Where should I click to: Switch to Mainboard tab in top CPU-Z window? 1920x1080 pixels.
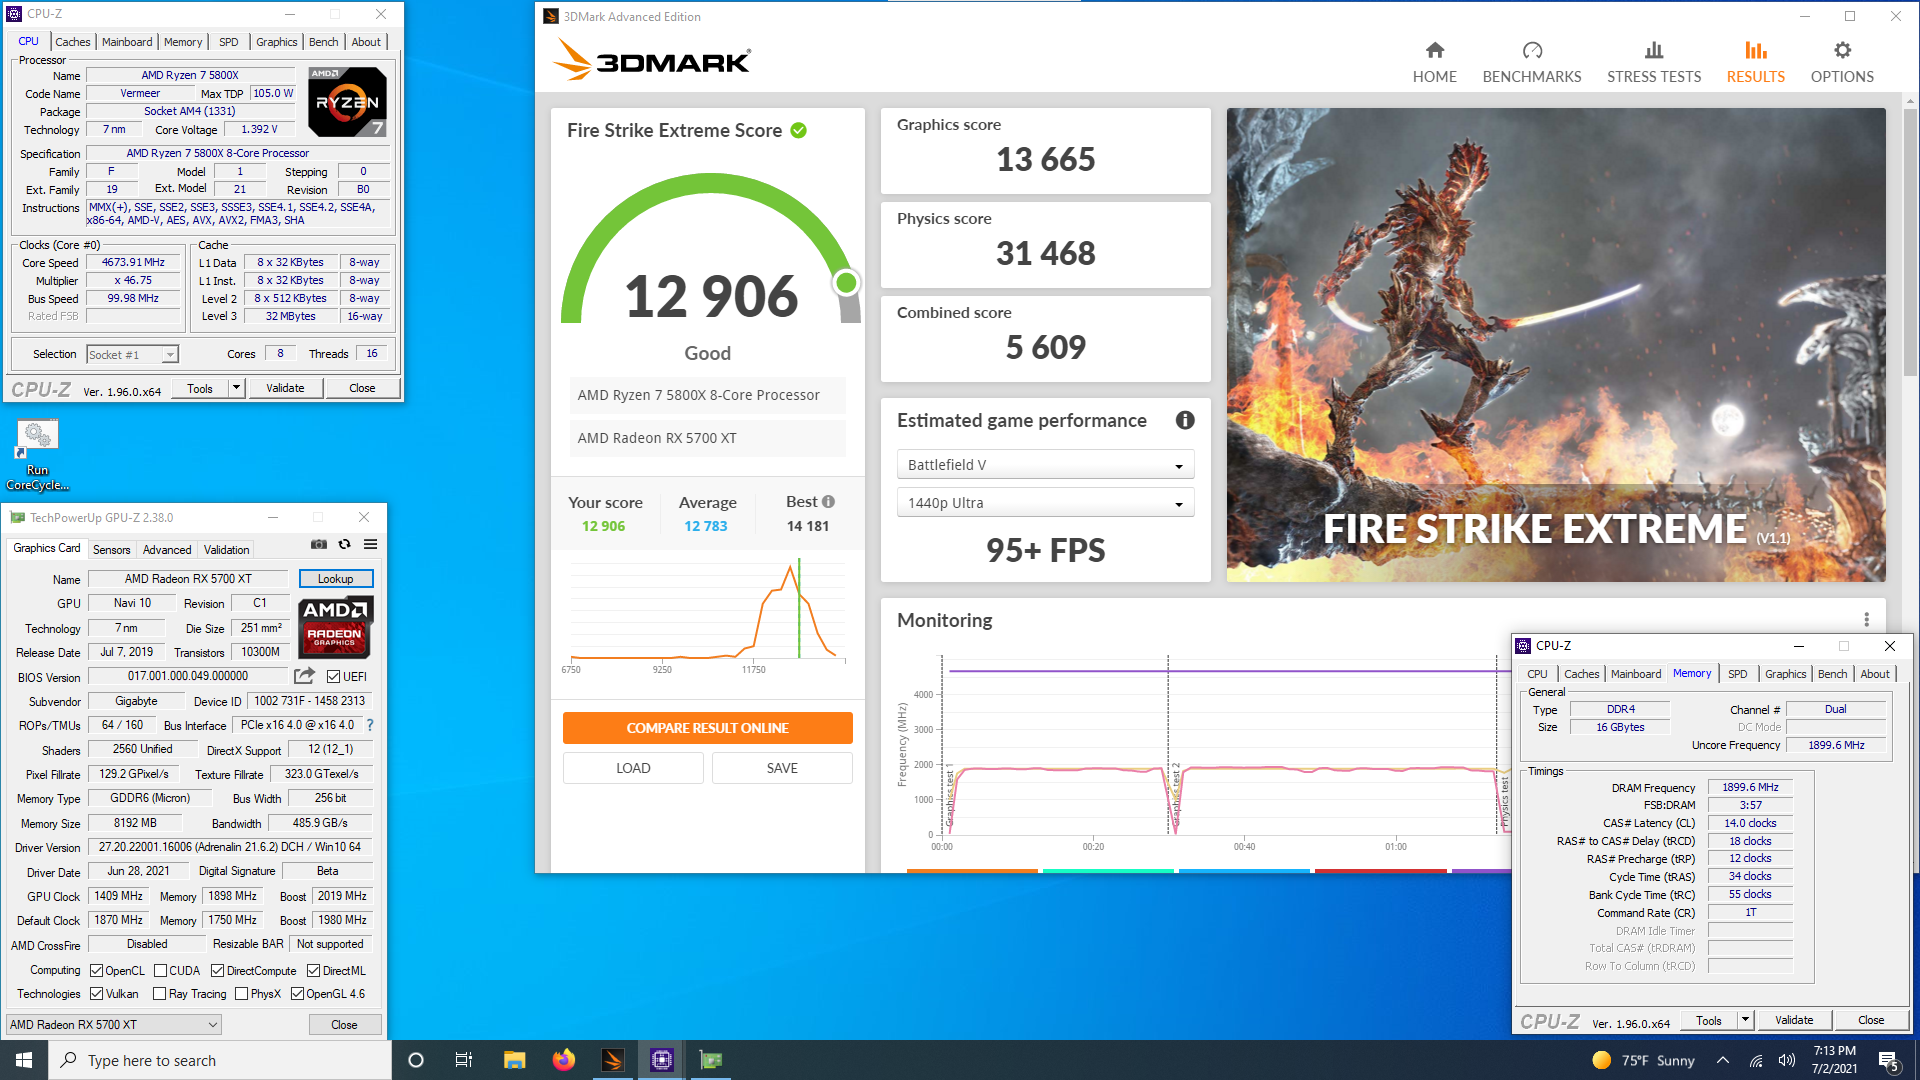tap(127, 42)
